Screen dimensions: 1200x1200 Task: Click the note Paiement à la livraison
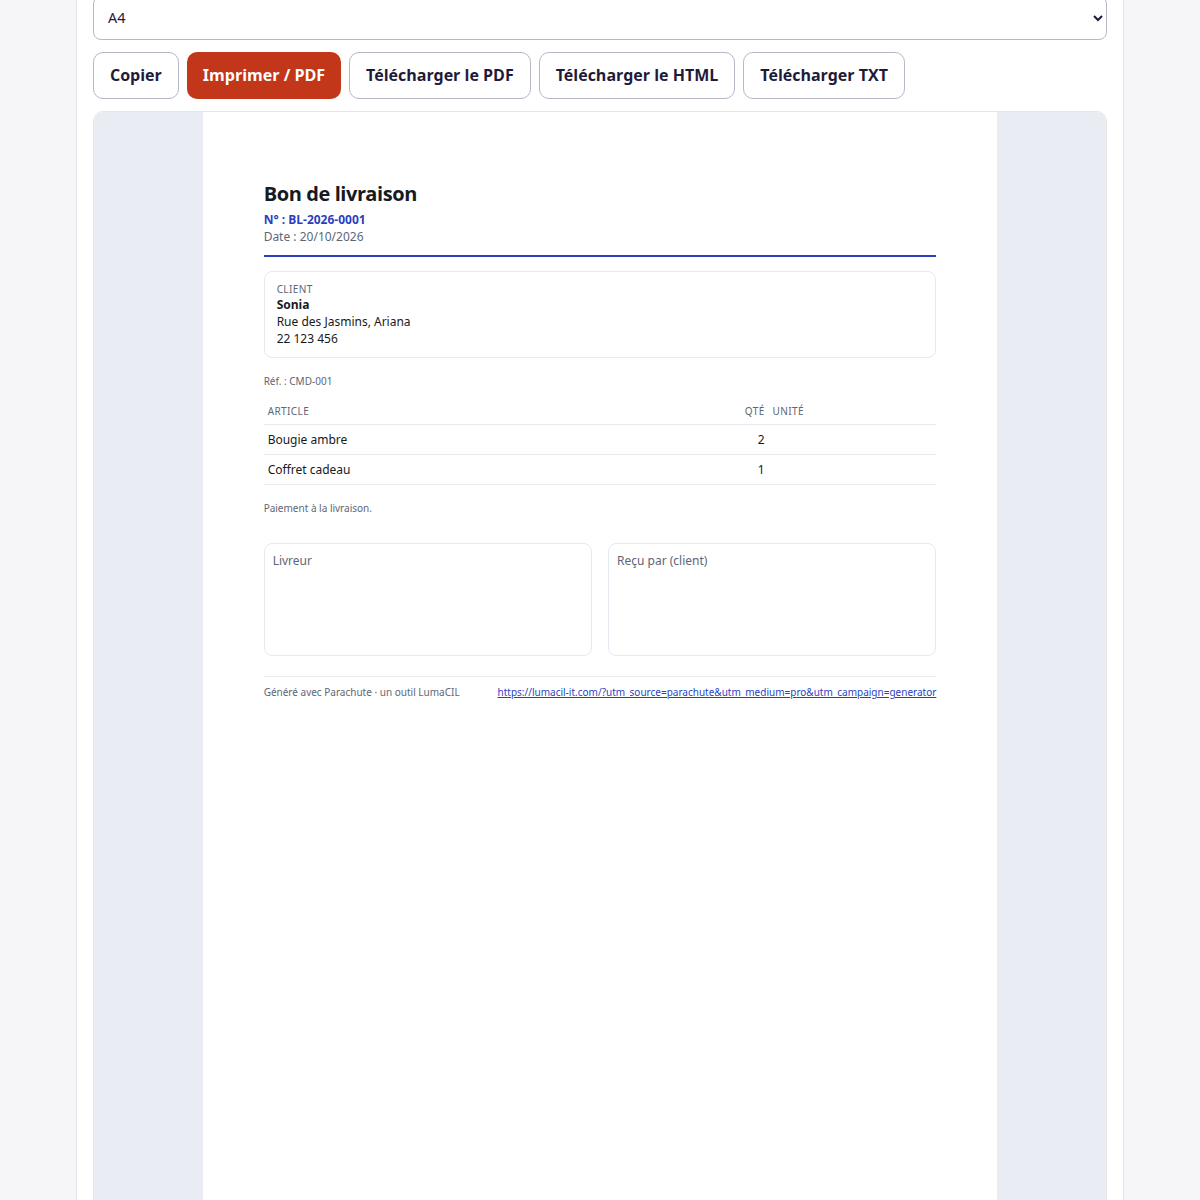[x=318, y=508]
